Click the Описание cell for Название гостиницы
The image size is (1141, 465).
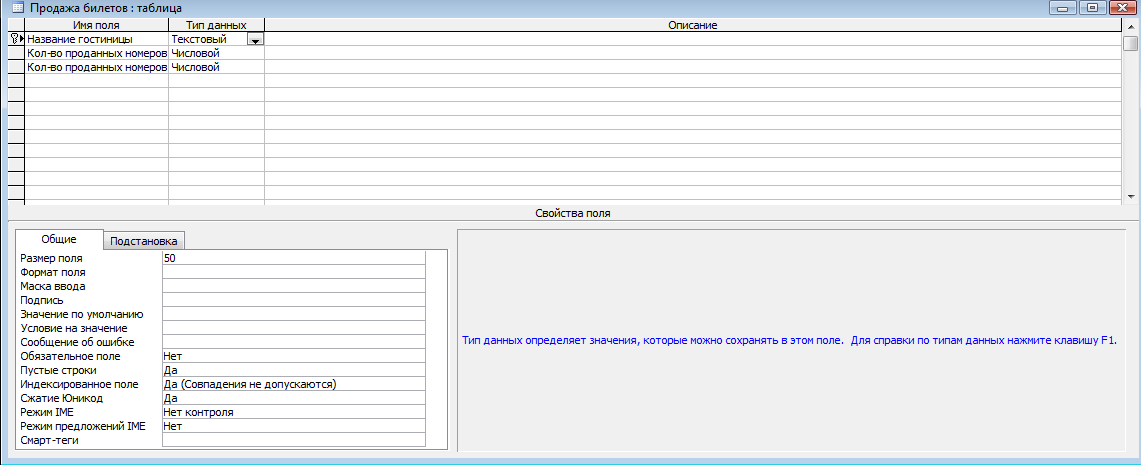tap(692, 39)
